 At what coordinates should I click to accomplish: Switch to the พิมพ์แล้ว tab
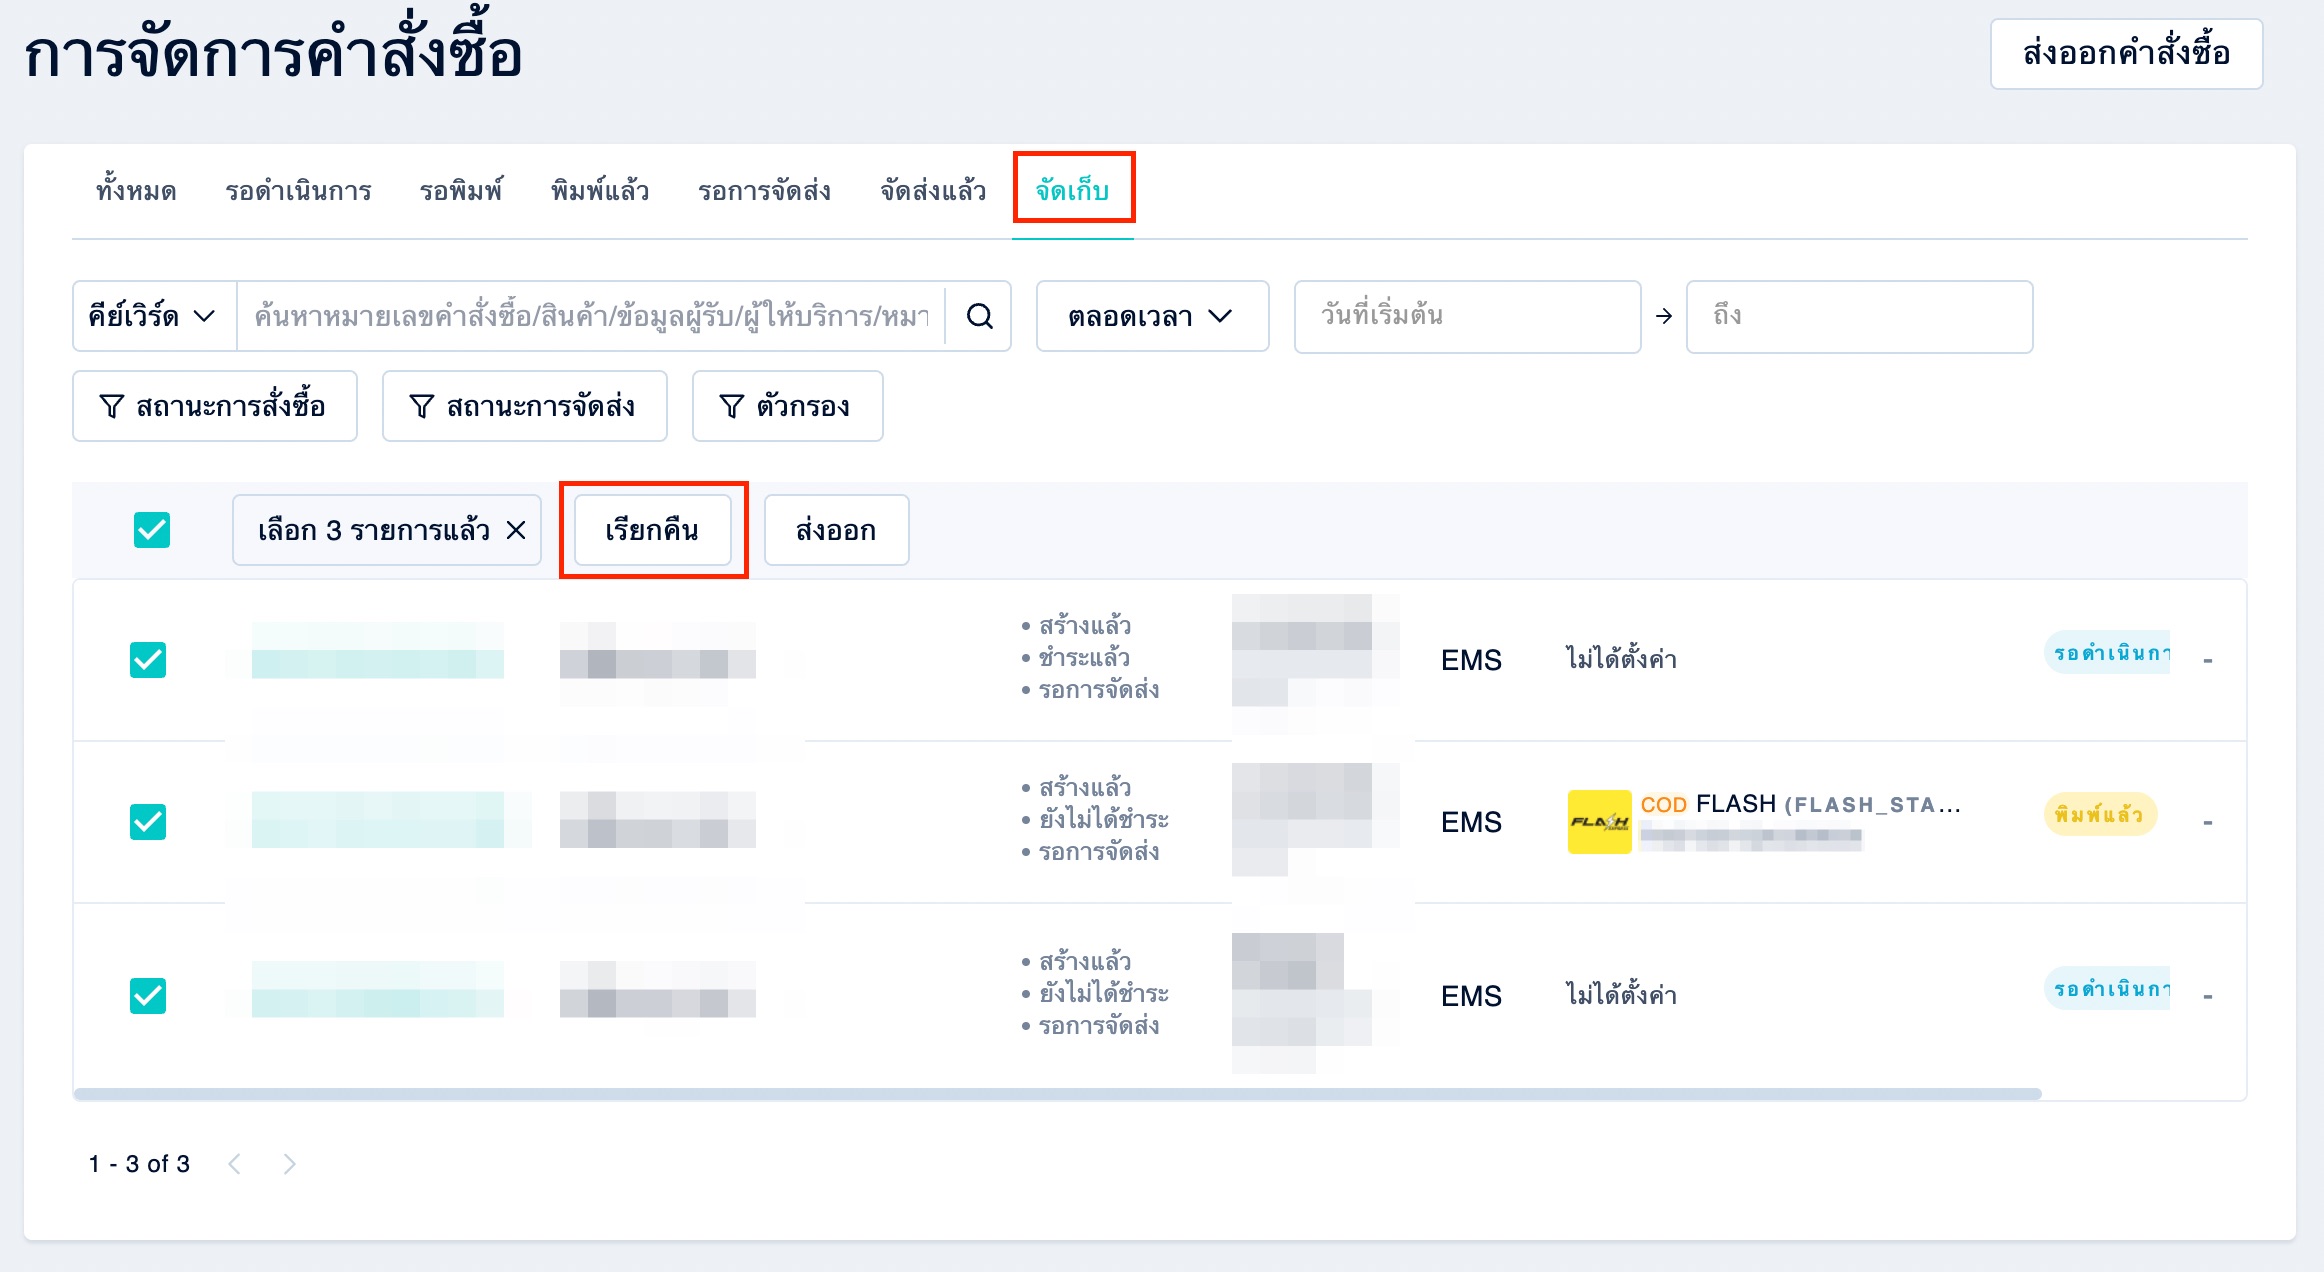[600, 190]
